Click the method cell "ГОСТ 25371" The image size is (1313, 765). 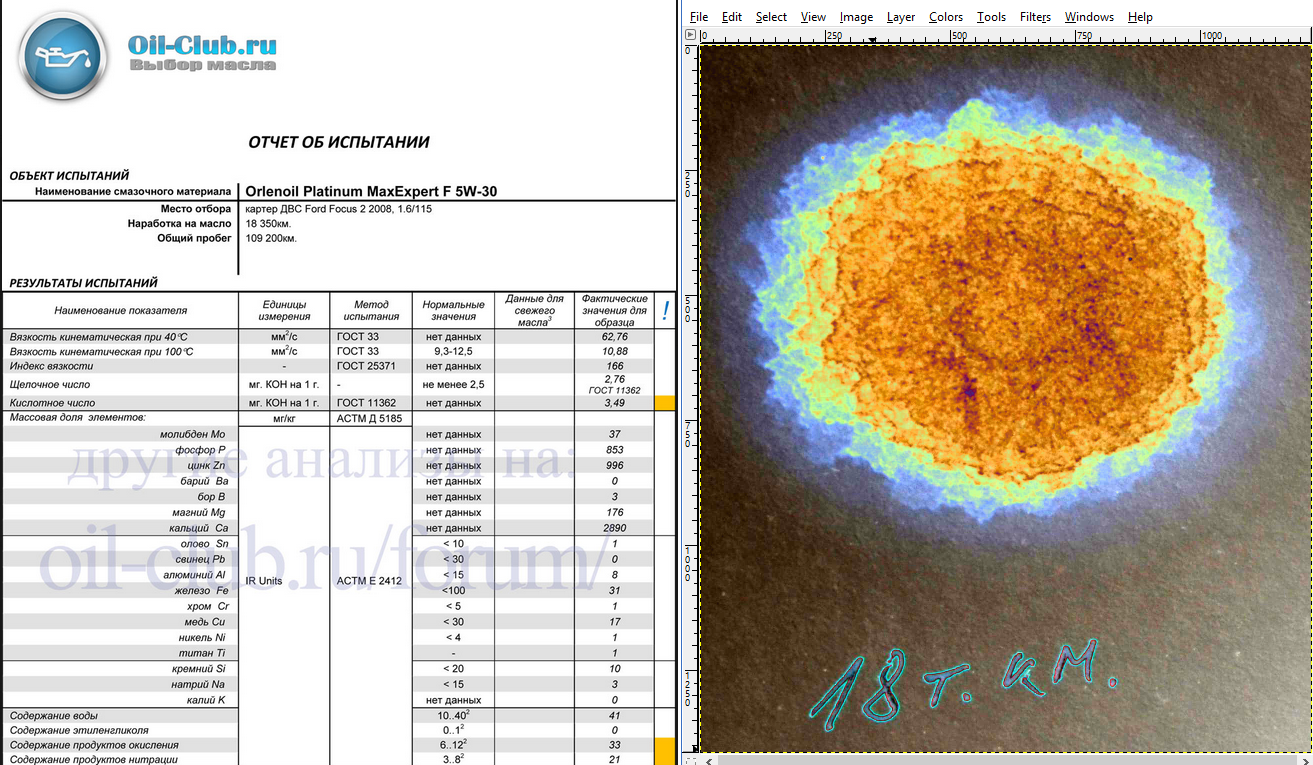366,367
